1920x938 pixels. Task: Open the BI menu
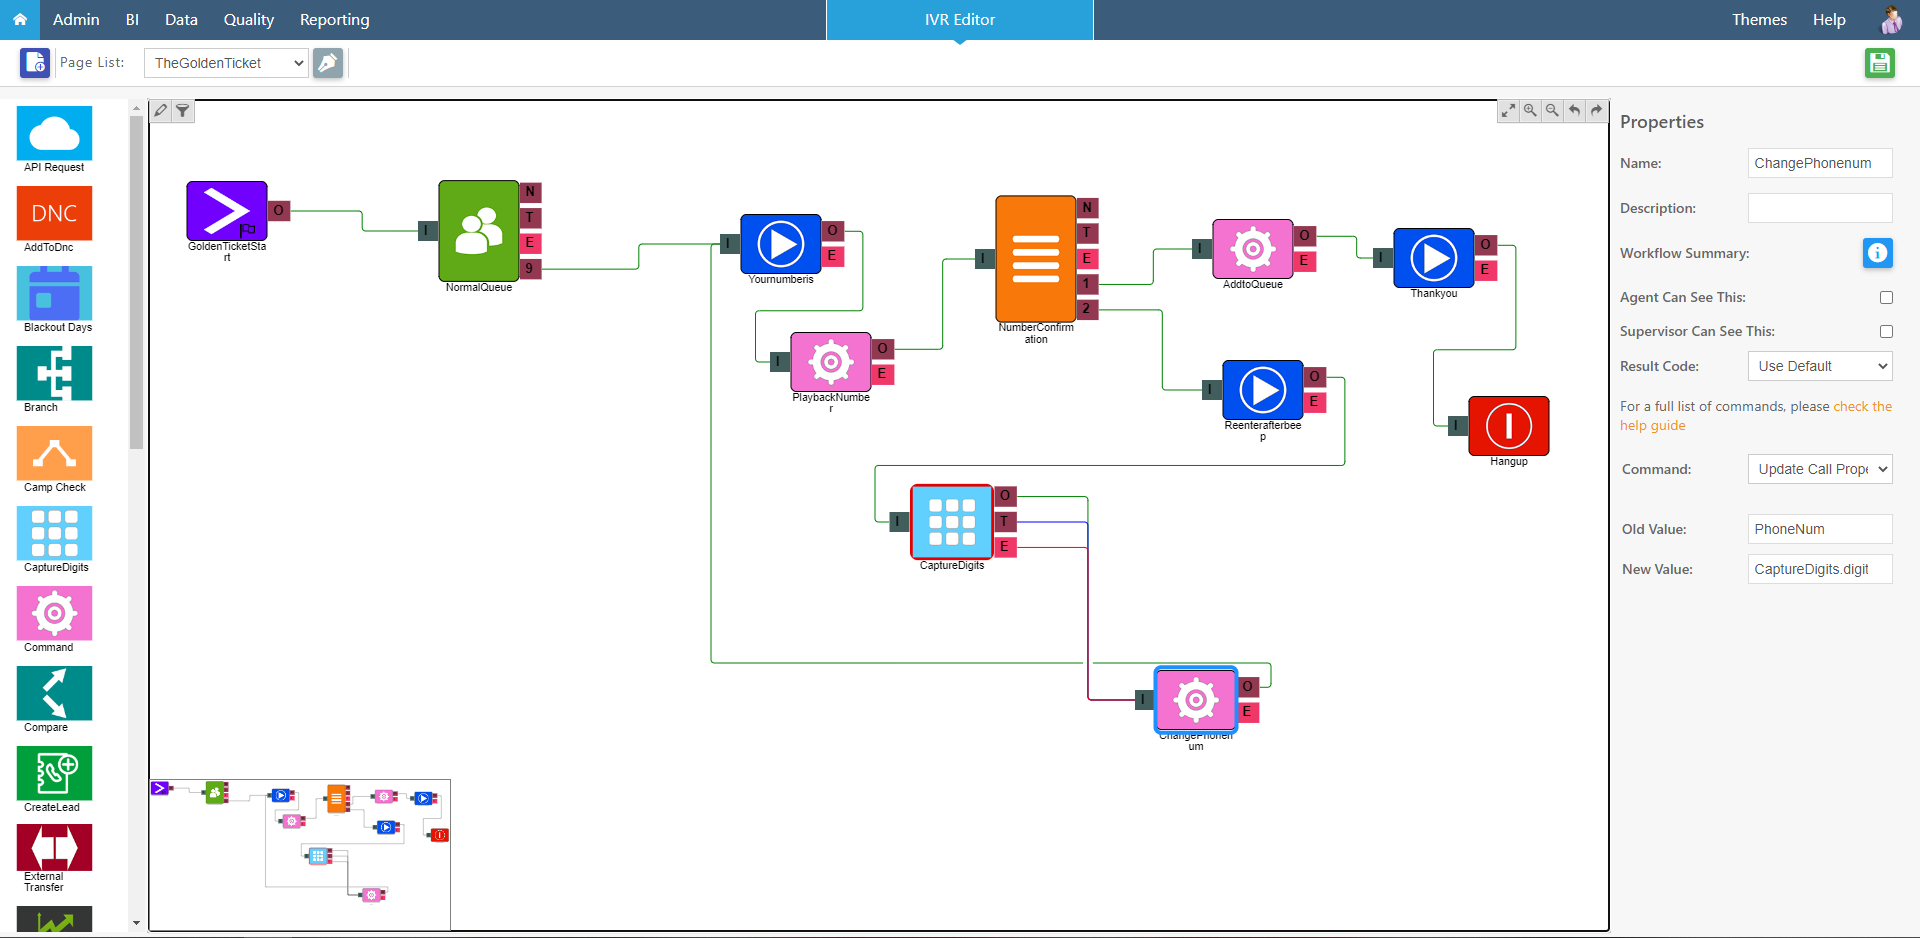(132, 20)
